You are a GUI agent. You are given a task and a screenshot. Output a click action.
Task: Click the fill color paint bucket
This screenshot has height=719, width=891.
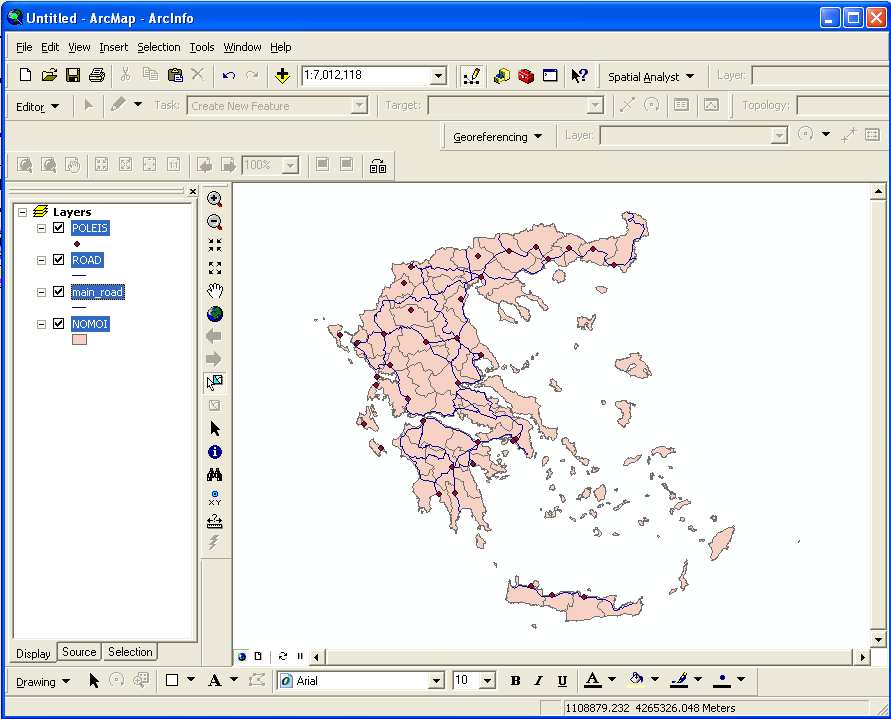tap(636, 680)
